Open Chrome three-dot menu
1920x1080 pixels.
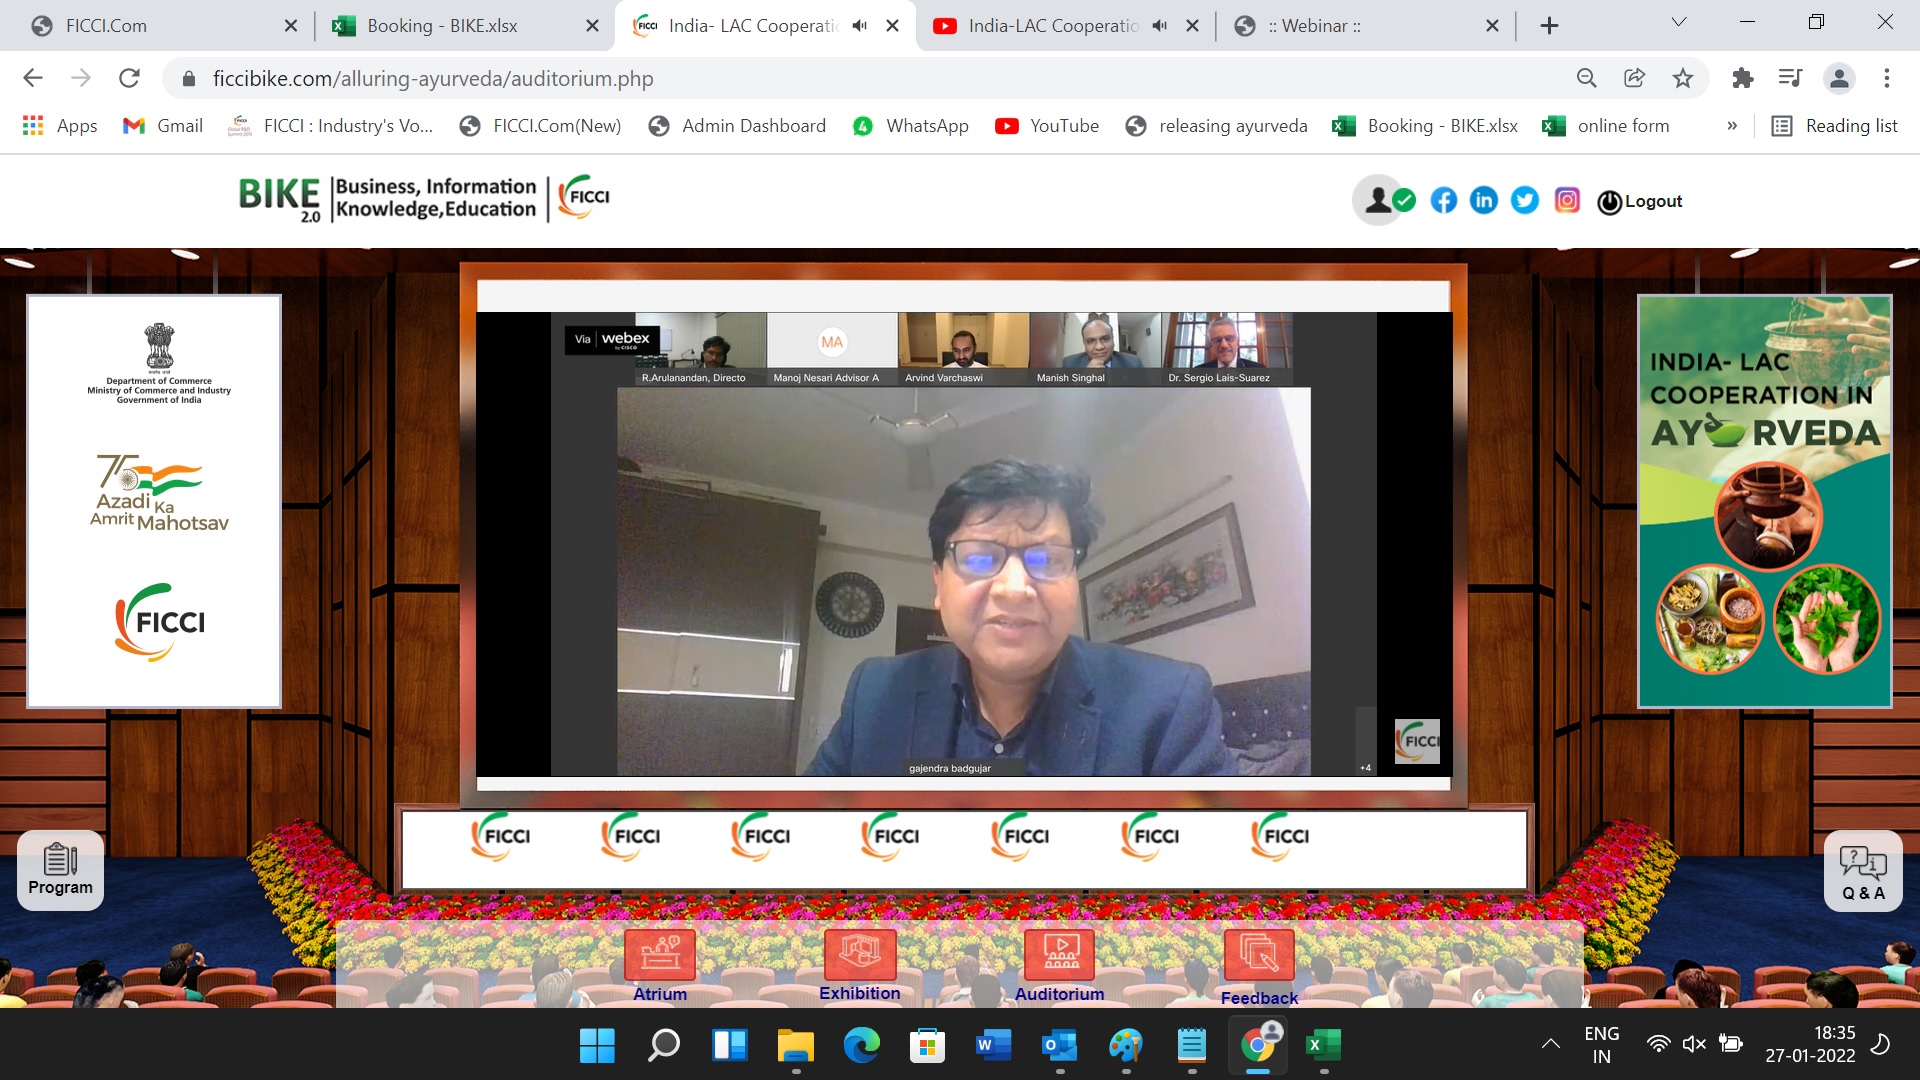pos(1887,78)
